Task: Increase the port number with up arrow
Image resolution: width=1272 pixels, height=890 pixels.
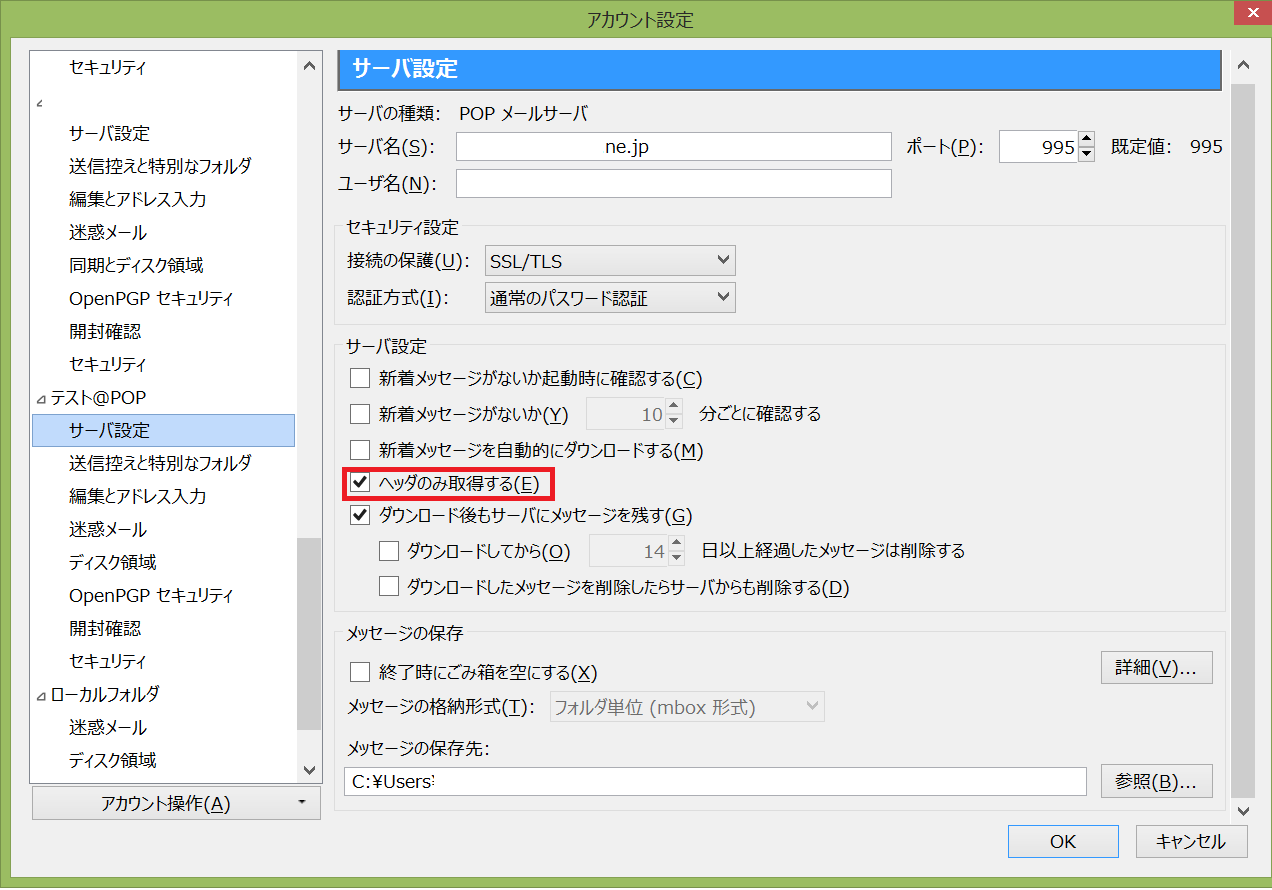Action: (x=1087, y=140)
